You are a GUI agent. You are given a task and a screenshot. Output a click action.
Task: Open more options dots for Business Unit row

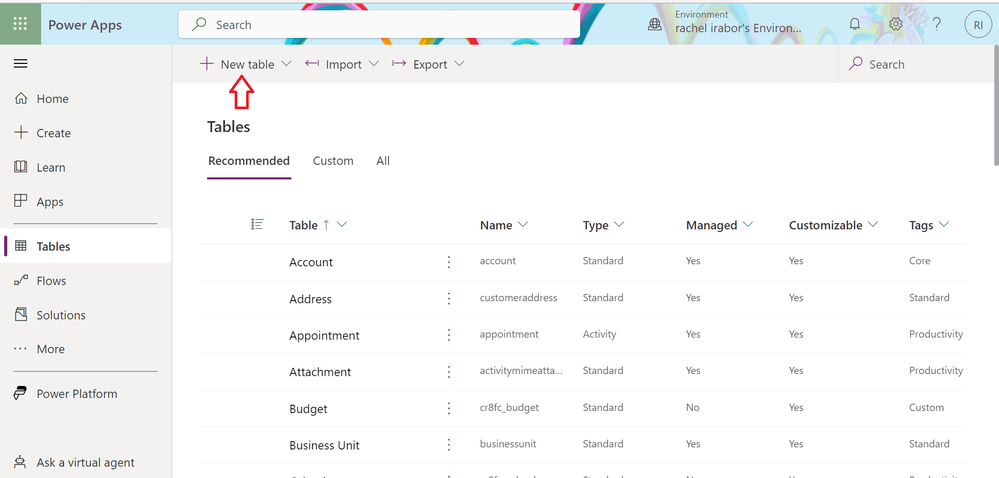click(449, 445)
